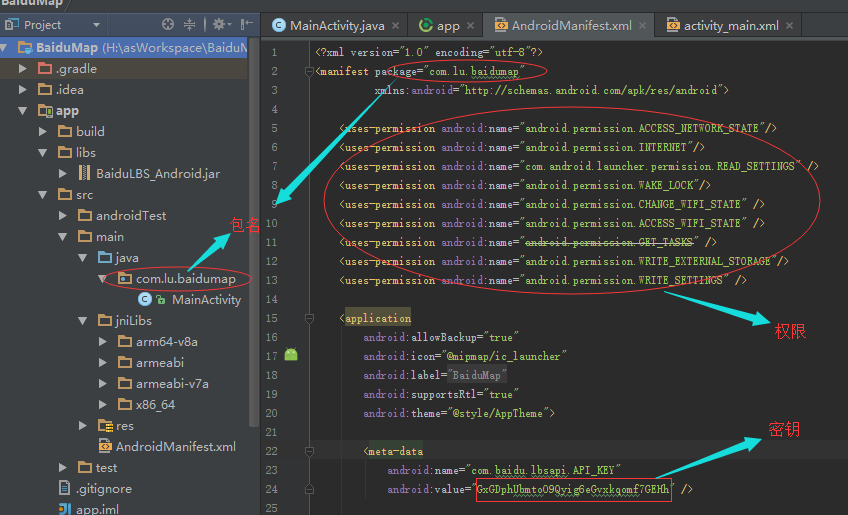This screenshot has height=515, width=848.
Task: Click the .gradle folder icon
Action: pyautogui.click(x=45, y=69)
